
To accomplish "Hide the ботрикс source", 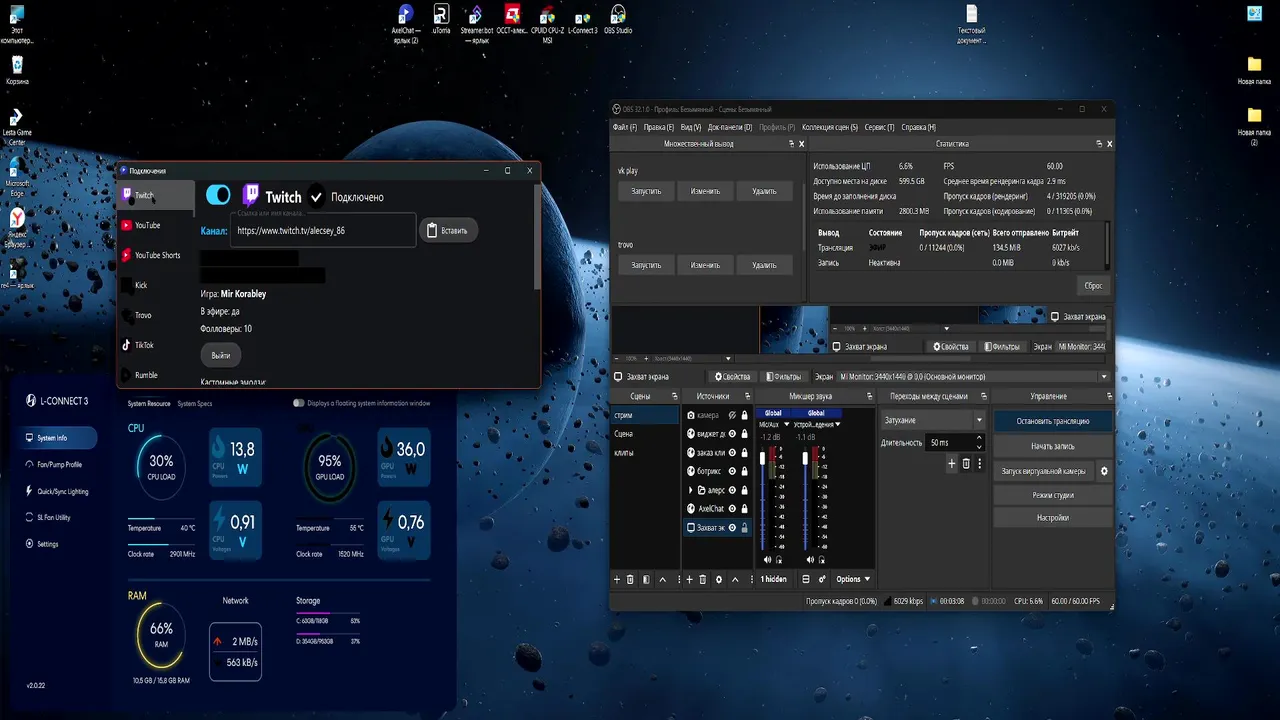I will point(732,471).
